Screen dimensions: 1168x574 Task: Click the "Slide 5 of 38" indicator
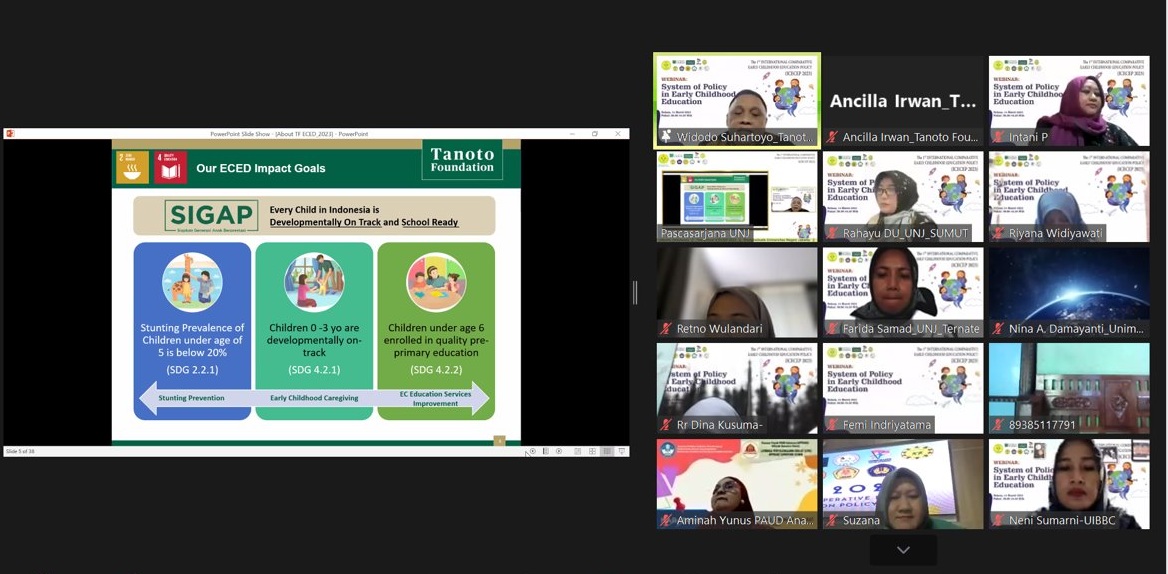[x=20, y=451]
